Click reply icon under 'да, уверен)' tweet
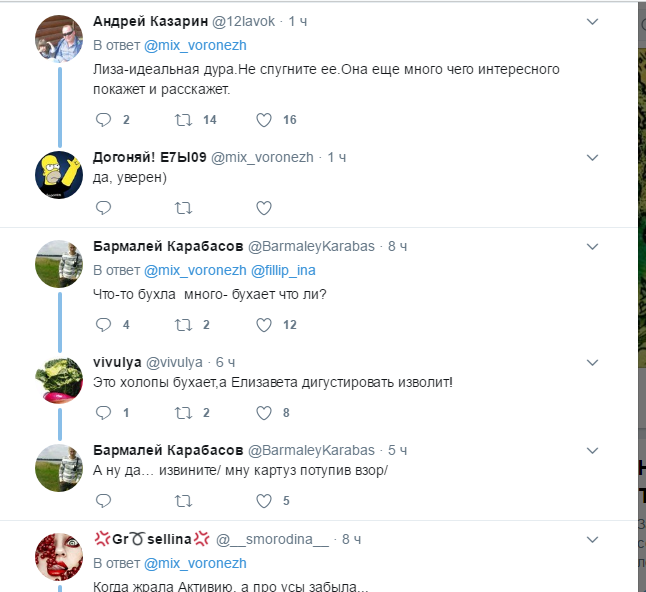This screenshot has width=646, height=592. coord(103,208)
